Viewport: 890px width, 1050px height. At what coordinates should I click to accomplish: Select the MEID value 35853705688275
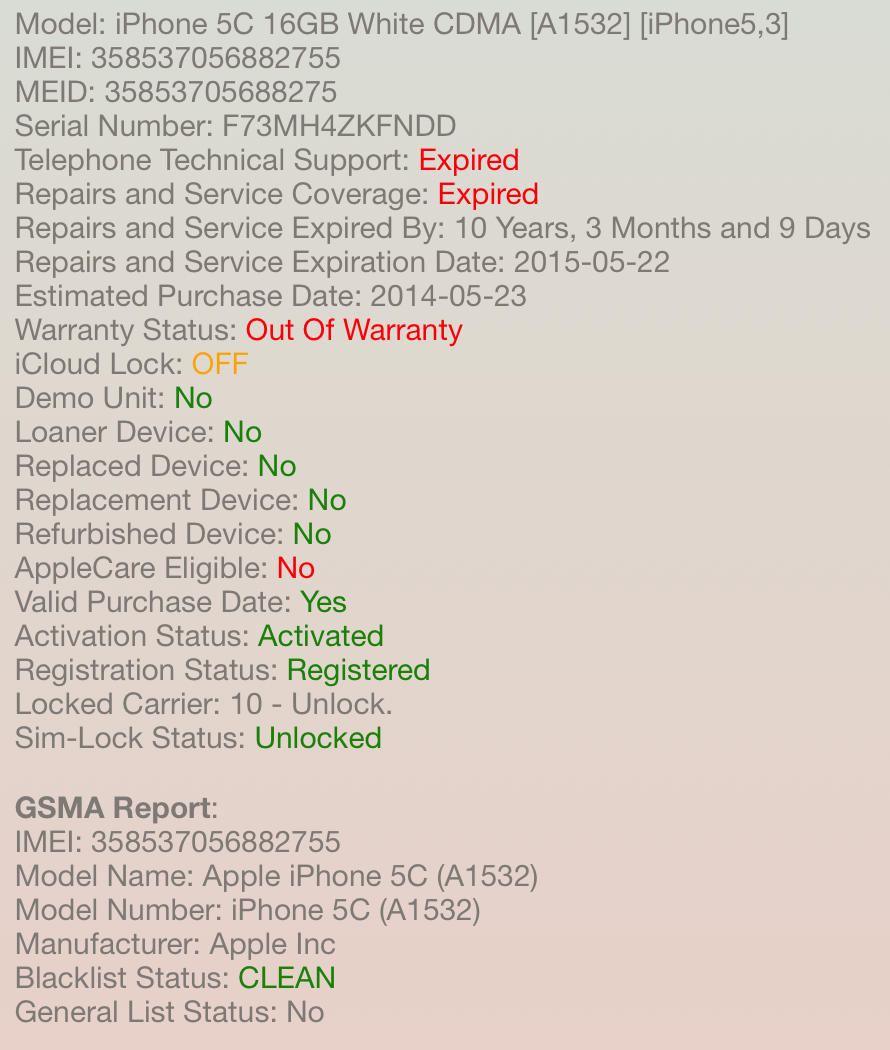[221, 92]
